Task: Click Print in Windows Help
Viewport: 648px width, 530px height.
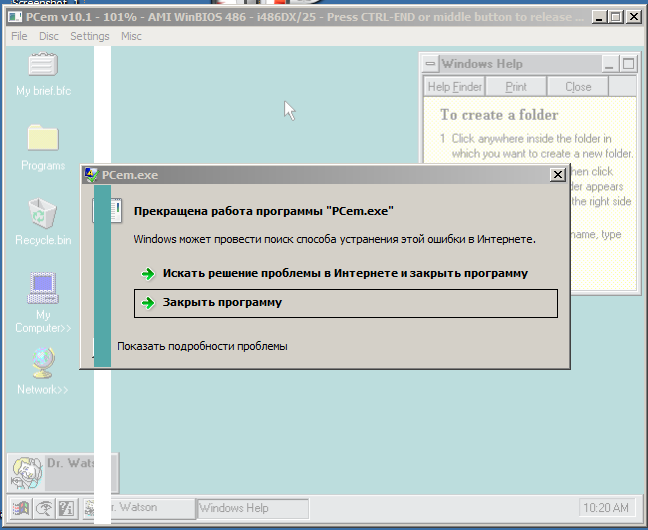Action: (516, 87)
